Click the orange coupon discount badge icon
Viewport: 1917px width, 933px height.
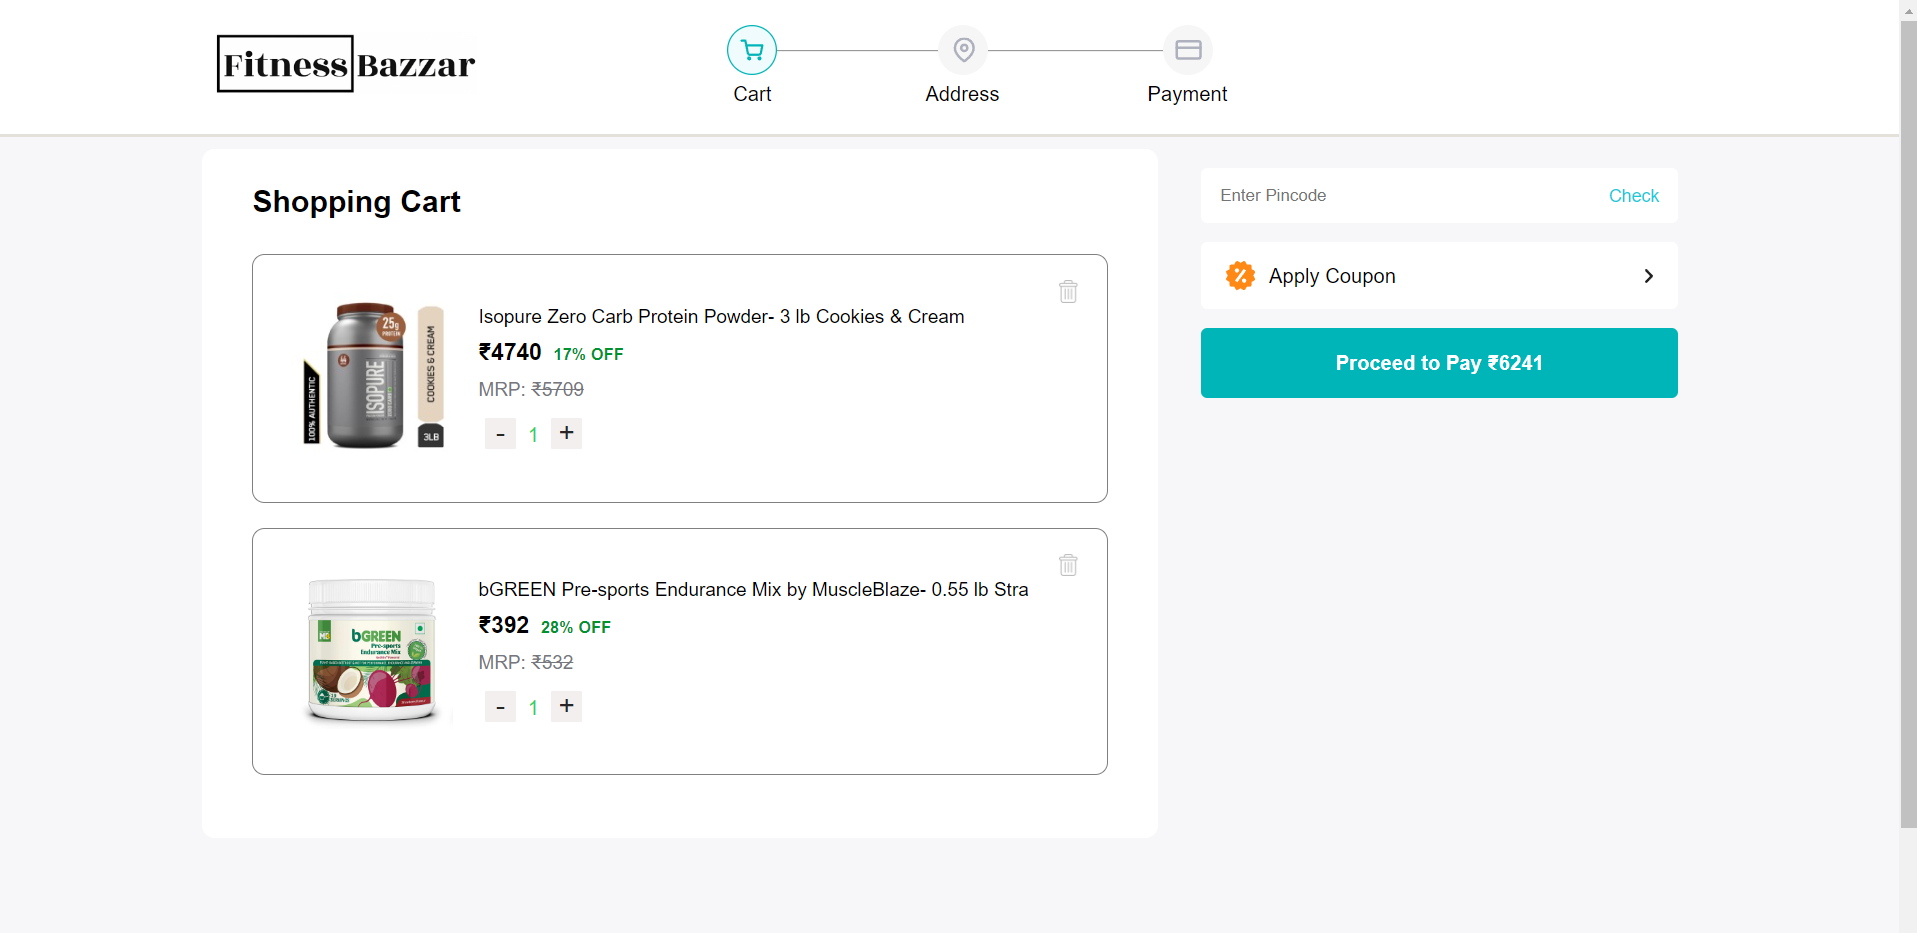(1240, 275)
